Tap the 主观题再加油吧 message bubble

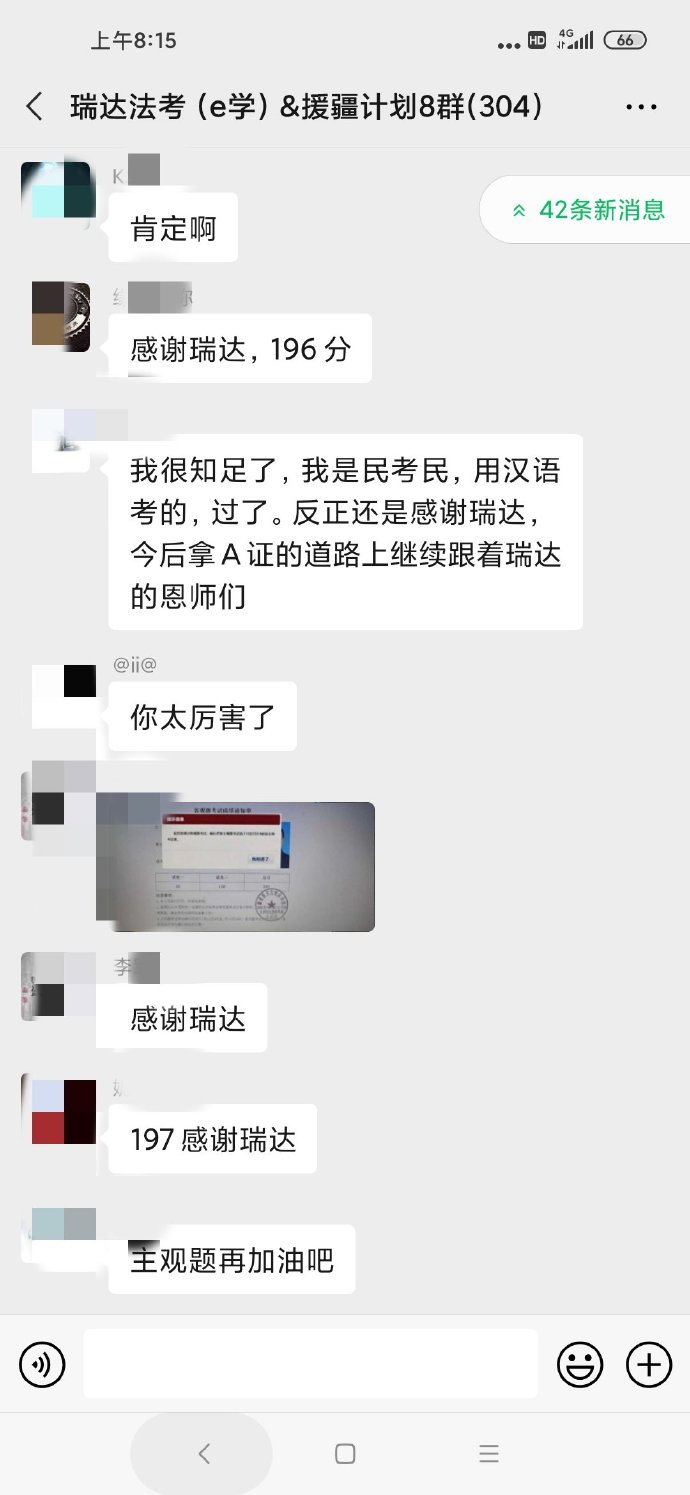tap(231, 1260)
